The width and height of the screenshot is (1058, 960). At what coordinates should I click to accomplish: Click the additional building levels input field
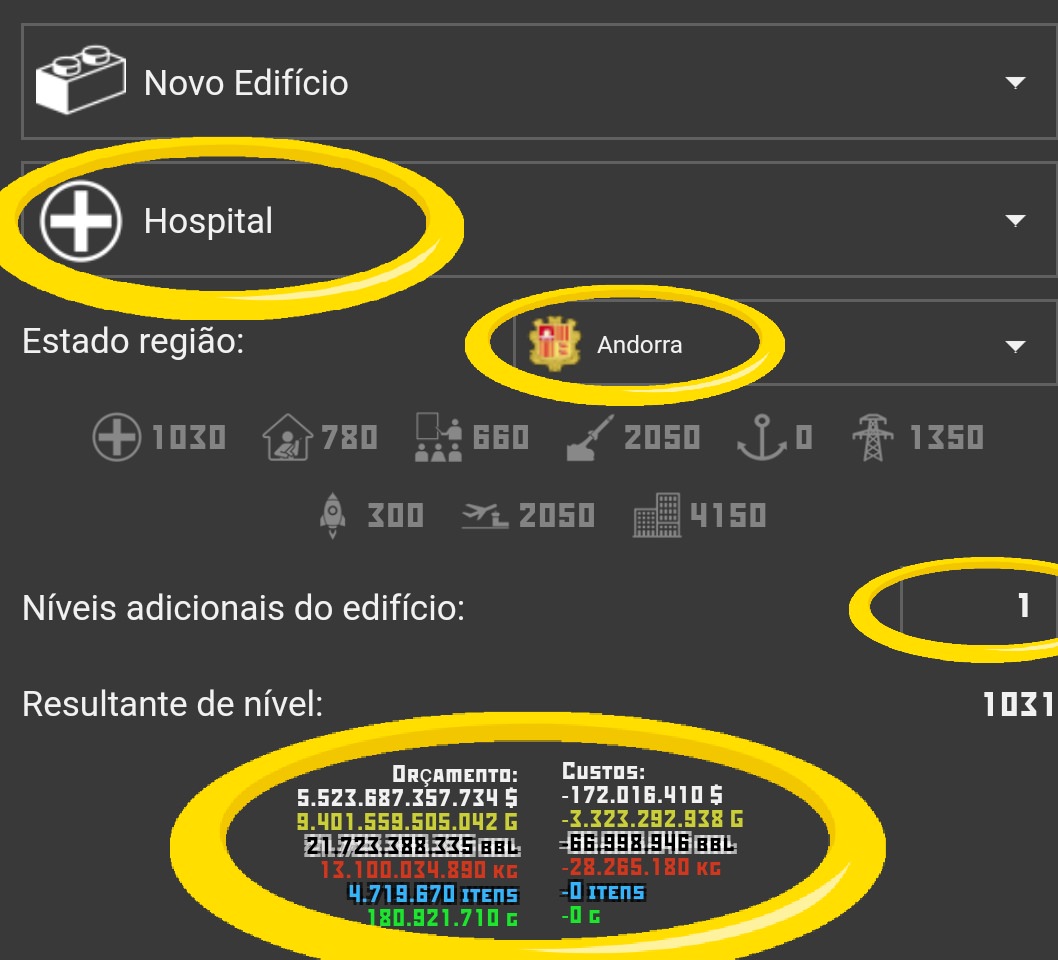(979, 606)
